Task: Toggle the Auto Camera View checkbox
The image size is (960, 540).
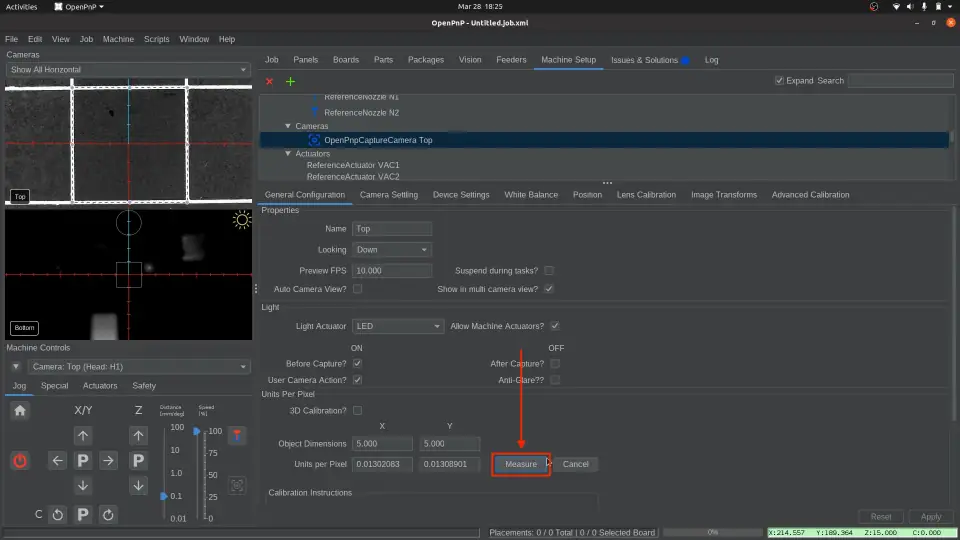Action: tap(357, 289)
